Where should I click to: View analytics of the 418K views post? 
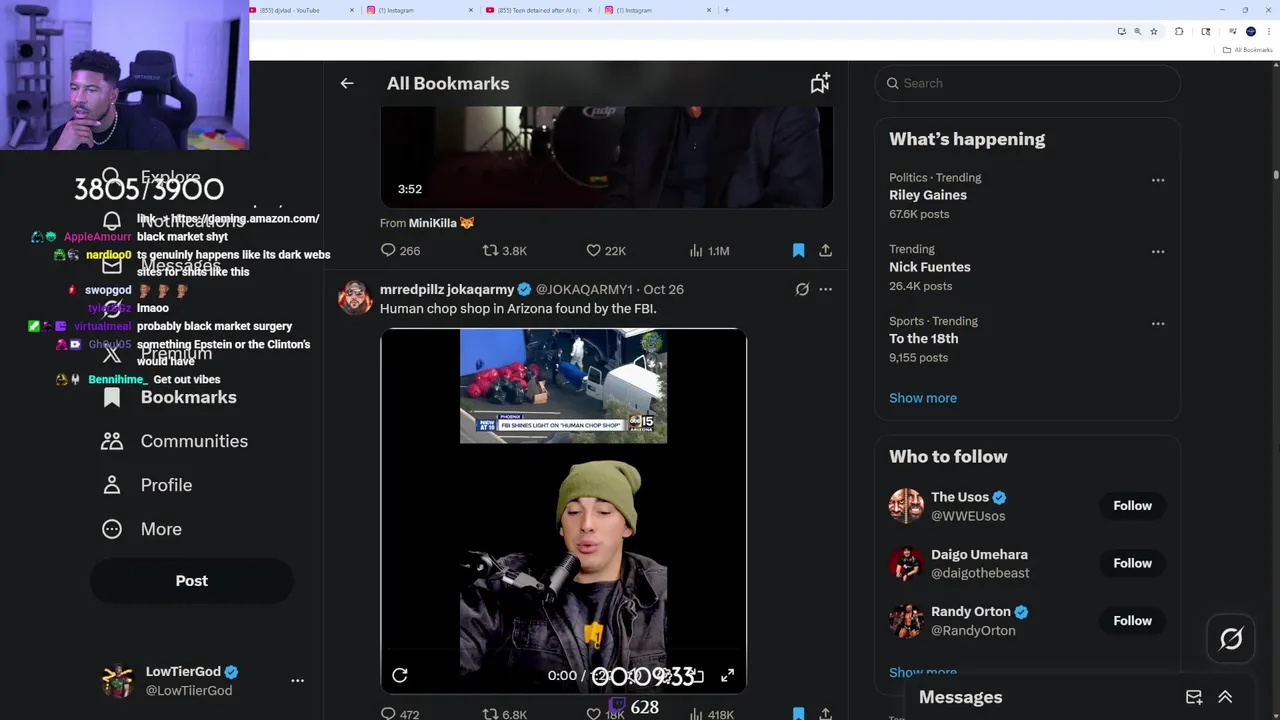pyautogui.click(x=711, y=714)
